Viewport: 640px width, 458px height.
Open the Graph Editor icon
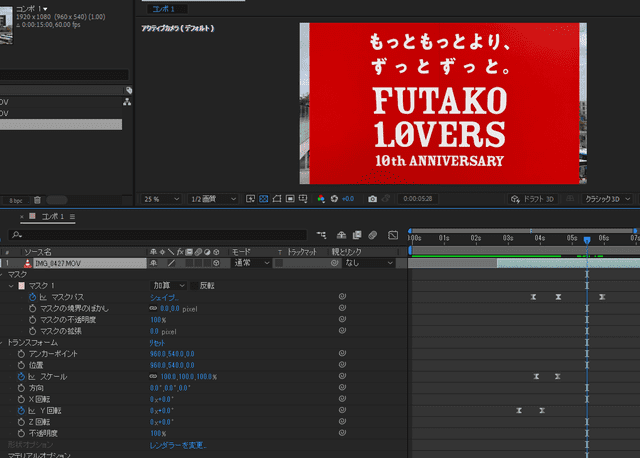[393, 235]
